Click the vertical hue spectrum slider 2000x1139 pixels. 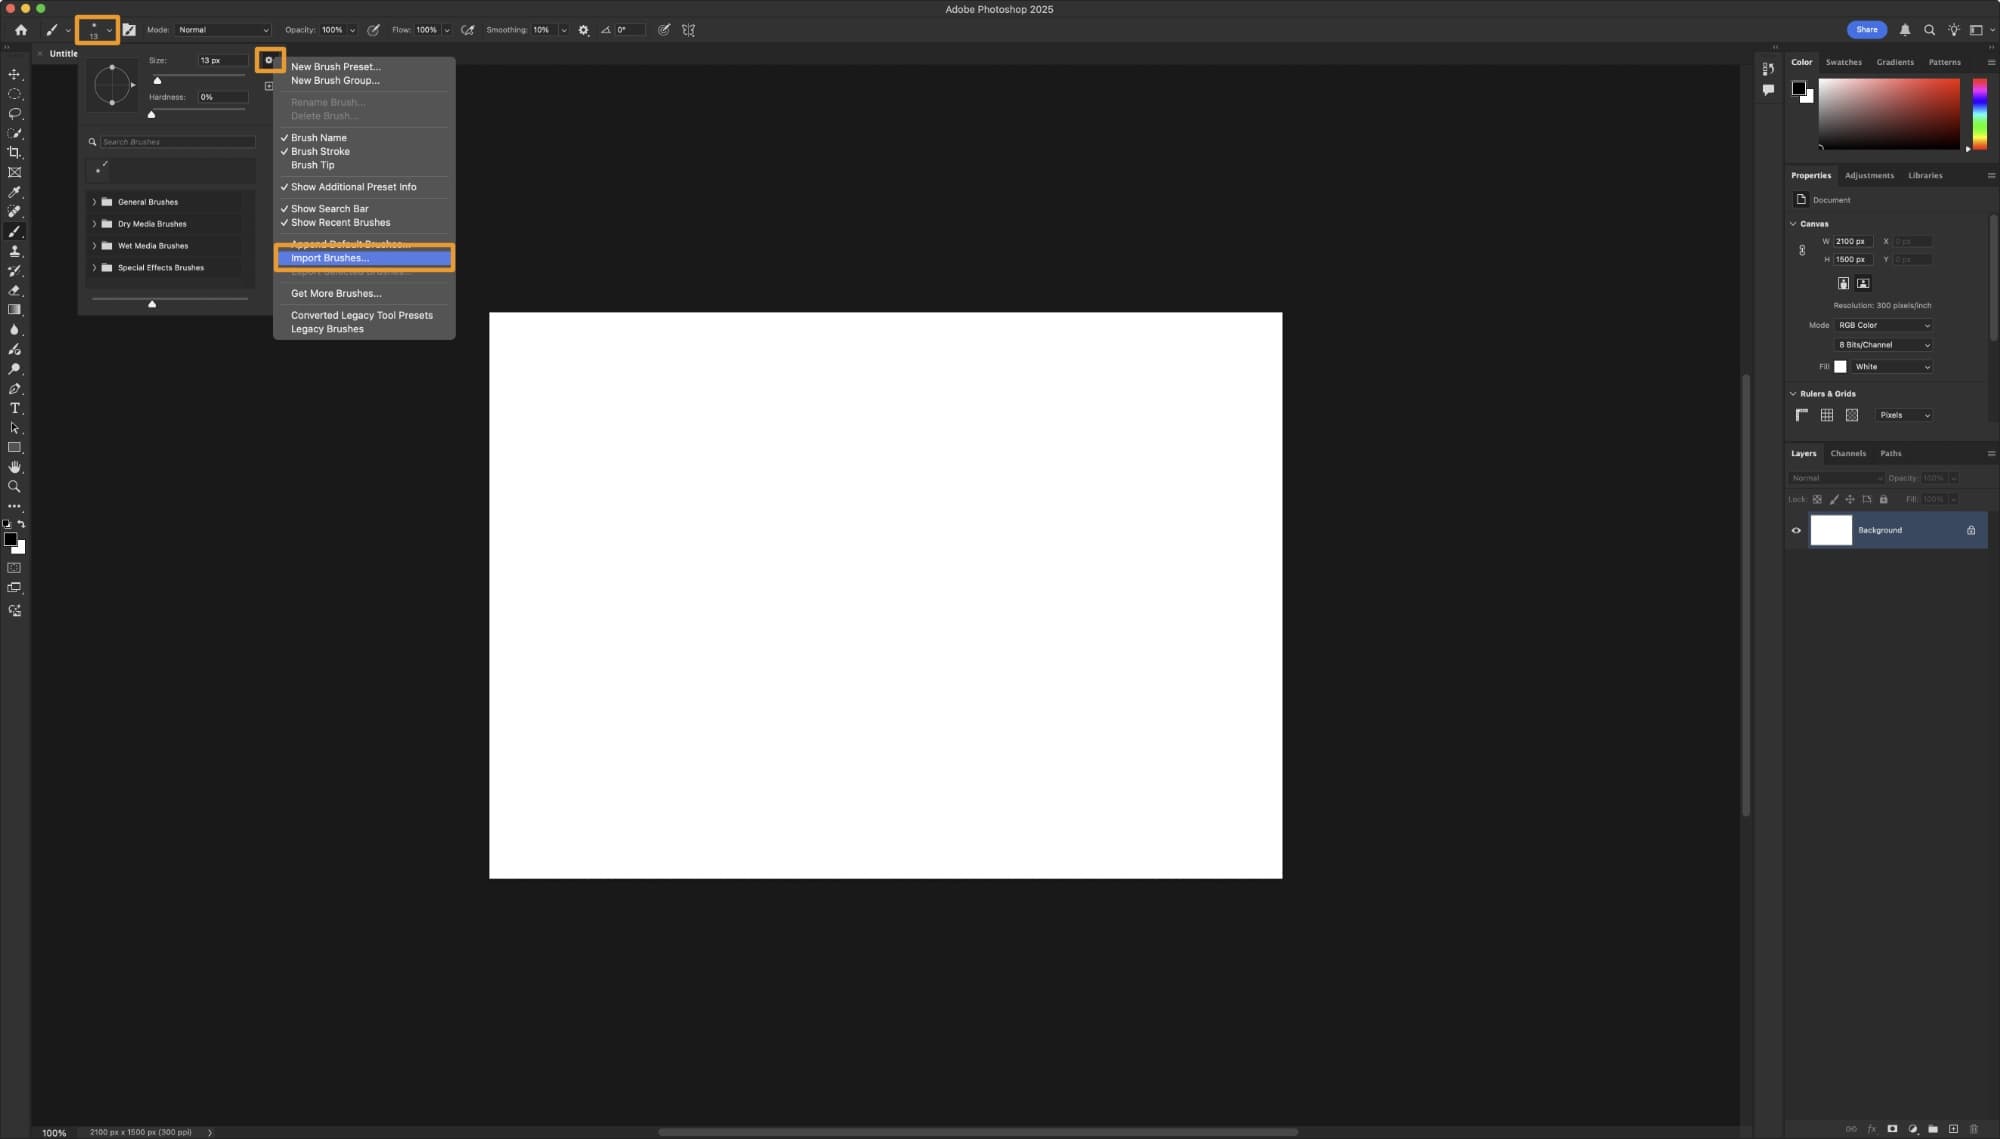tap(1979, 114)
